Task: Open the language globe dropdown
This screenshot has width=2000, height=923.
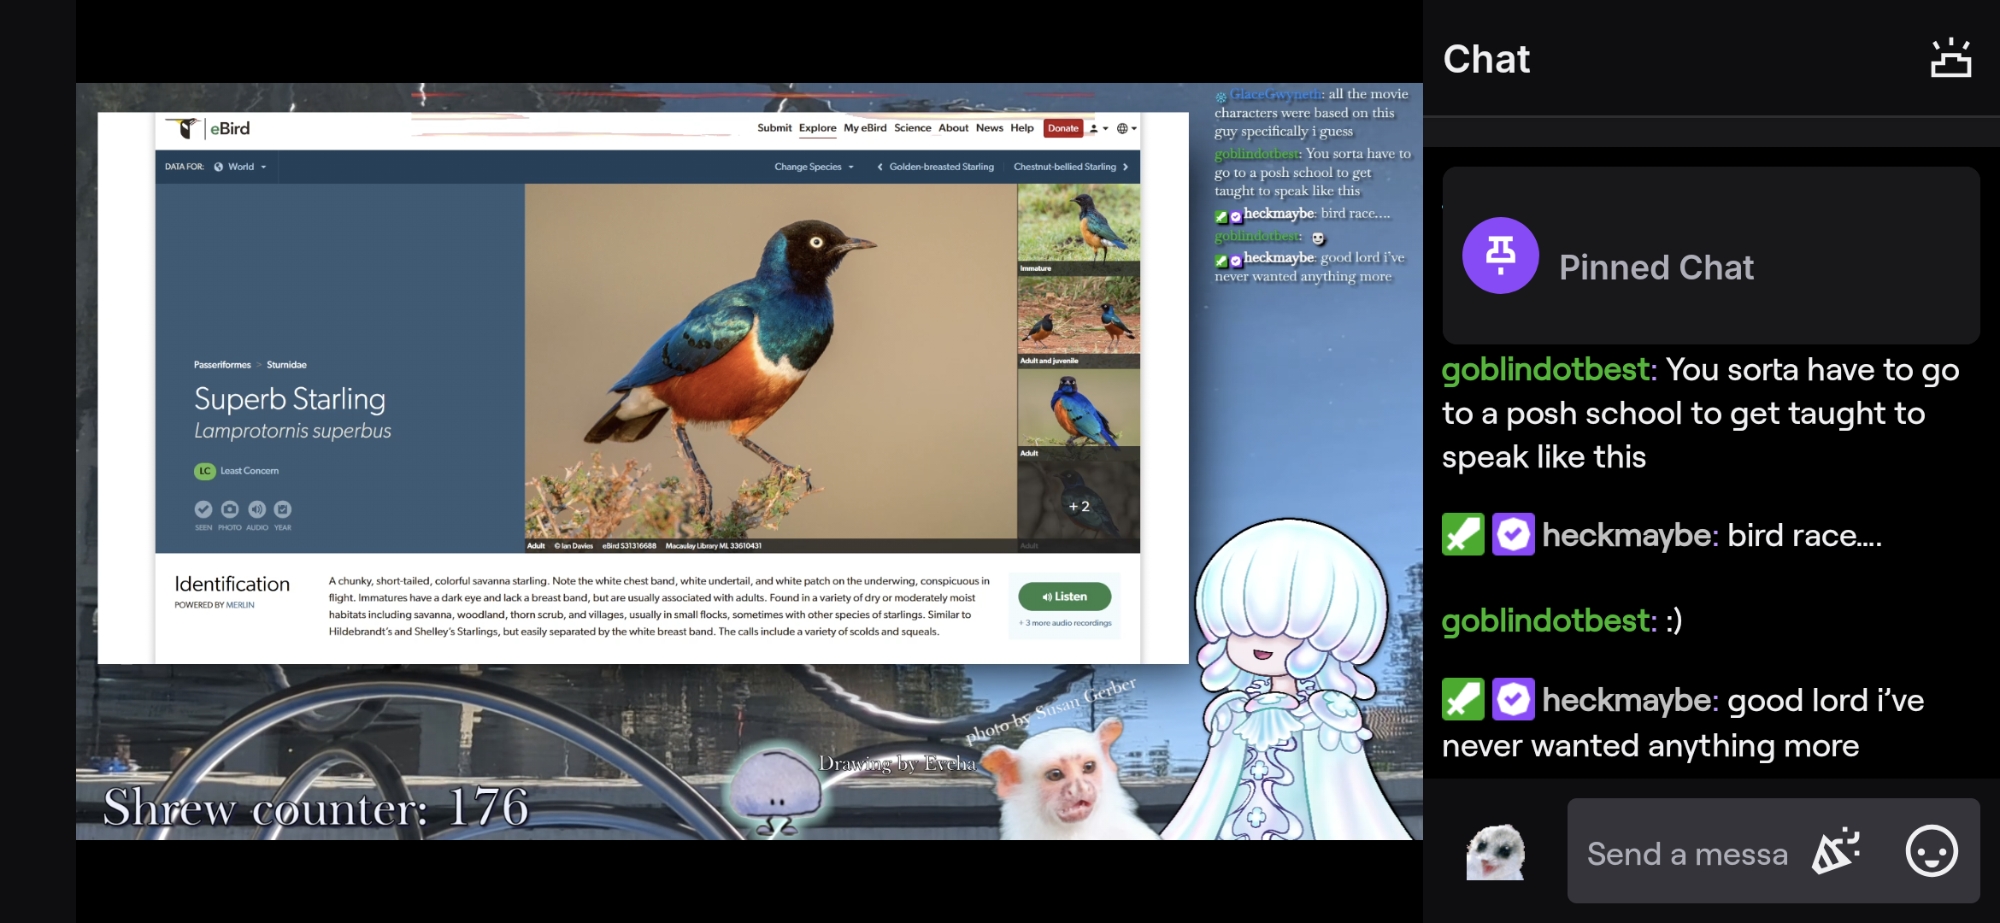Action: point(1126,129)
